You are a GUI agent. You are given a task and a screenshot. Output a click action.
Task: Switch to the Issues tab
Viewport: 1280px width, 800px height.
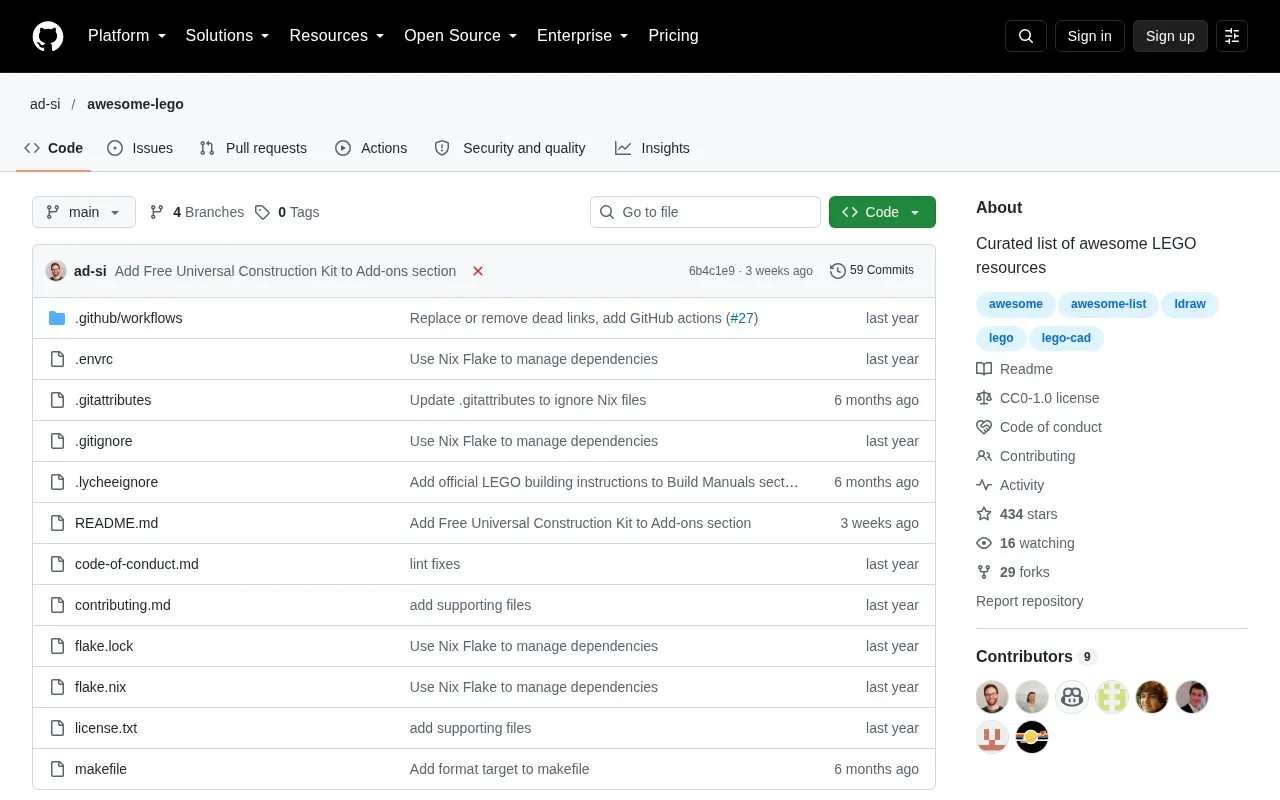point(140,148)
